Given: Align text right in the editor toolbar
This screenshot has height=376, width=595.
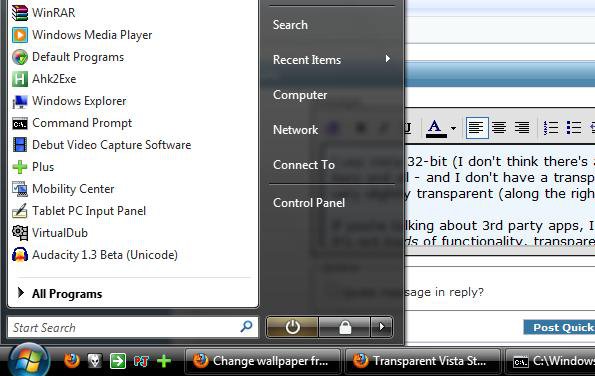Looking at the screenshot, I should point(522,128).
